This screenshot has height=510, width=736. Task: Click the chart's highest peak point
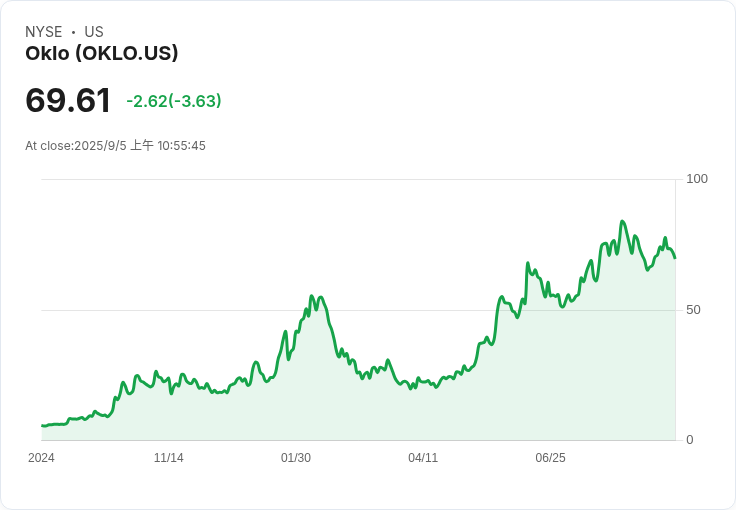[622, 221]
